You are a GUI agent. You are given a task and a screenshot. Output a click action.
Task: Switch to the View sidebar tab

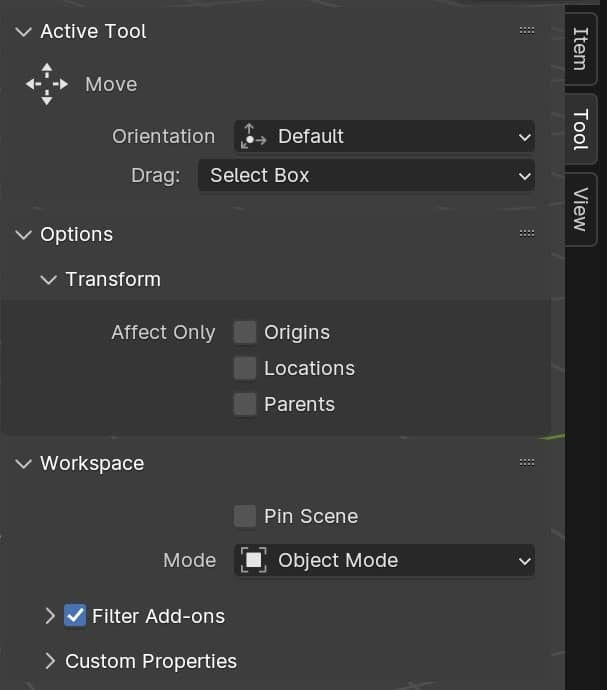[x=580, y=208]
